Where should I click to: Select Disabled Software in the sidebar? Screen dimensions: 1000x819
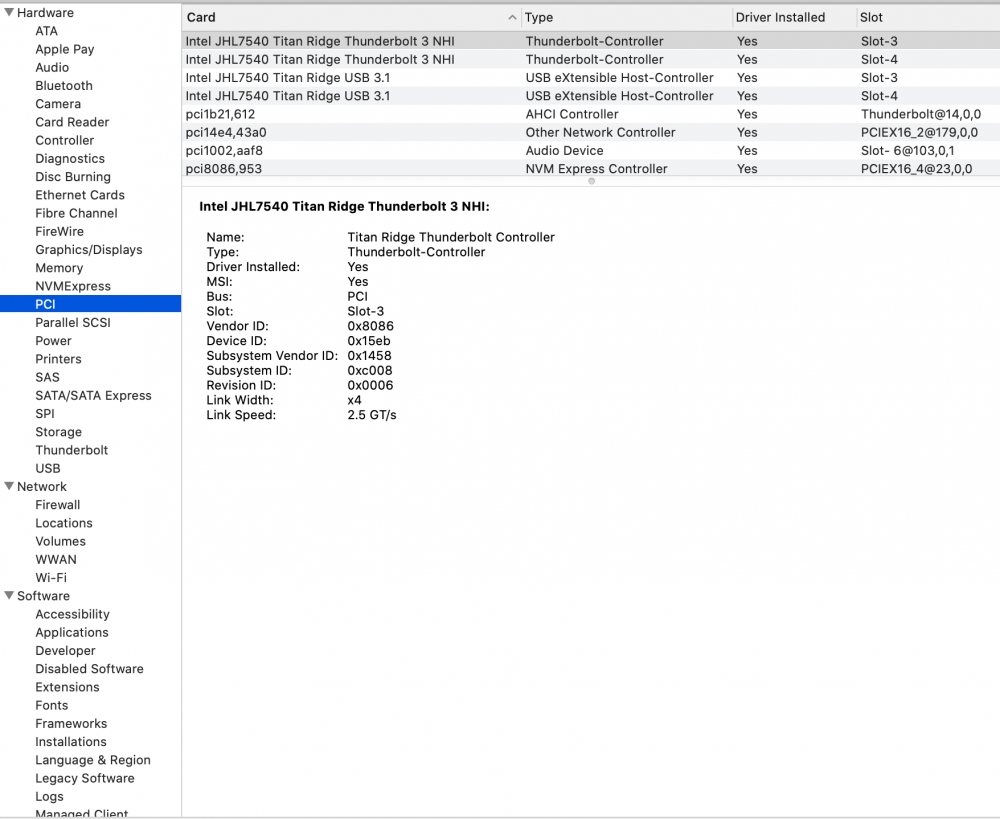(89, 668)
